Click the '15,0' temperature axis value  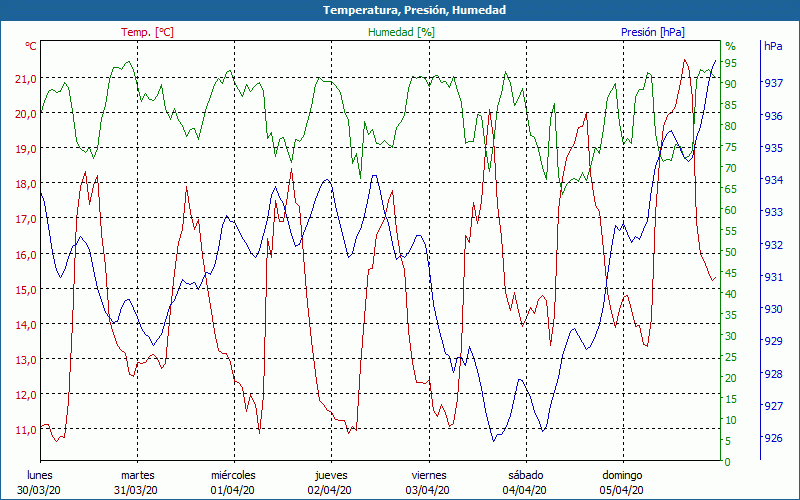coord(26,289)
